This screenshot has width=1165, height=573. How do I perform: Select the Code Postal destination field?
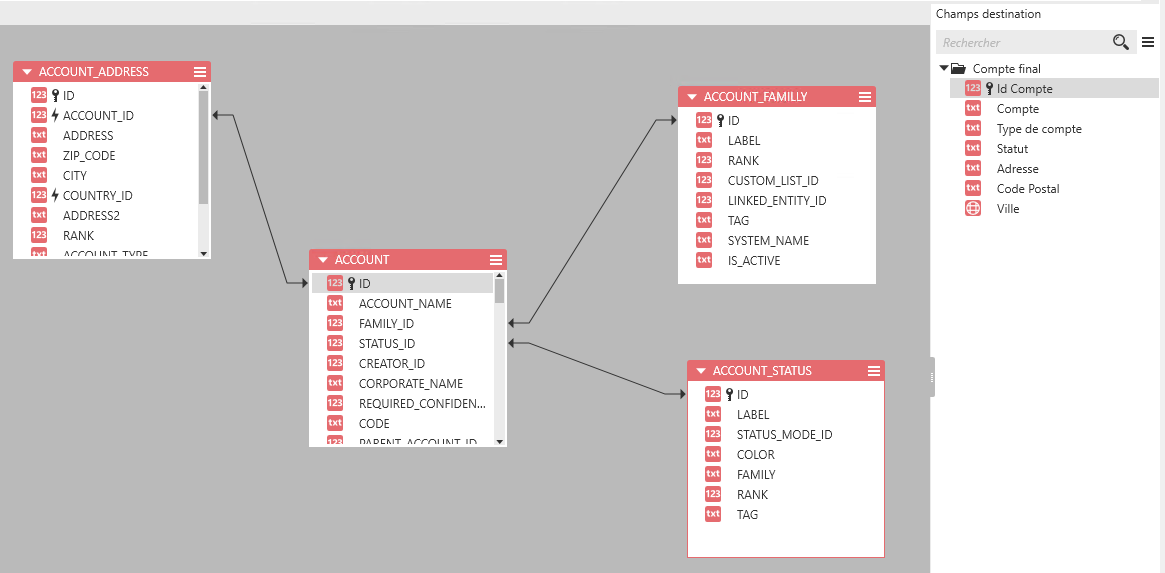(1027, 189)
